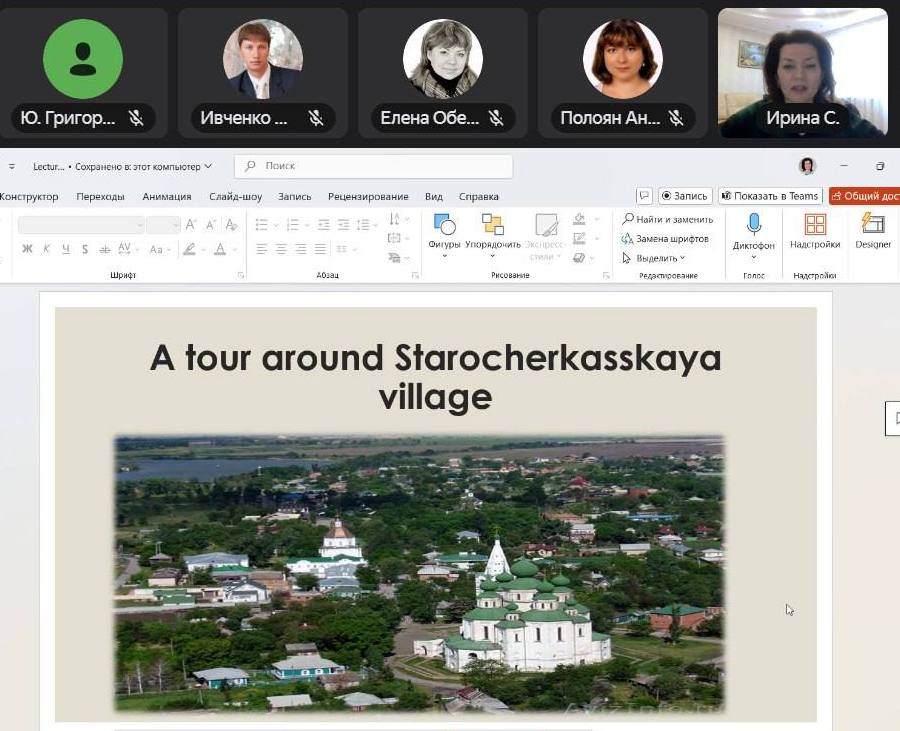This screenshot has width=900, height=731.
Task: Justify paragraph text
Action: [x=320, y=249]
